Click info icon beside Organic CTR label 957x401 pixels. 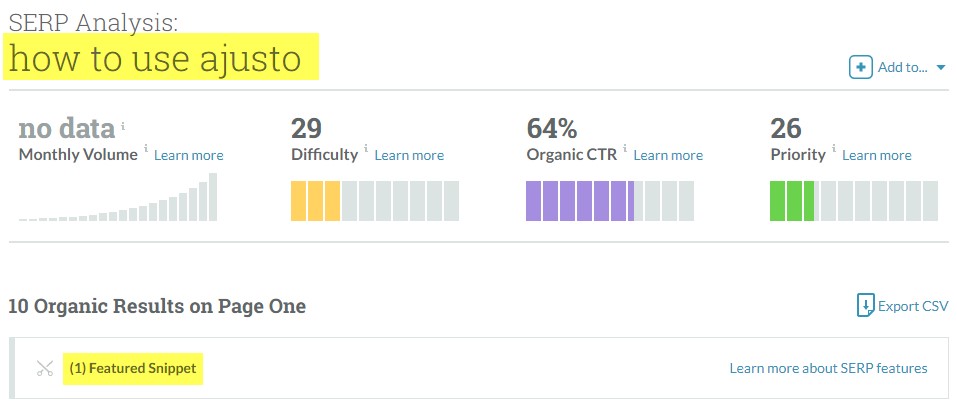pyautogui.click(x=625, y=149)
